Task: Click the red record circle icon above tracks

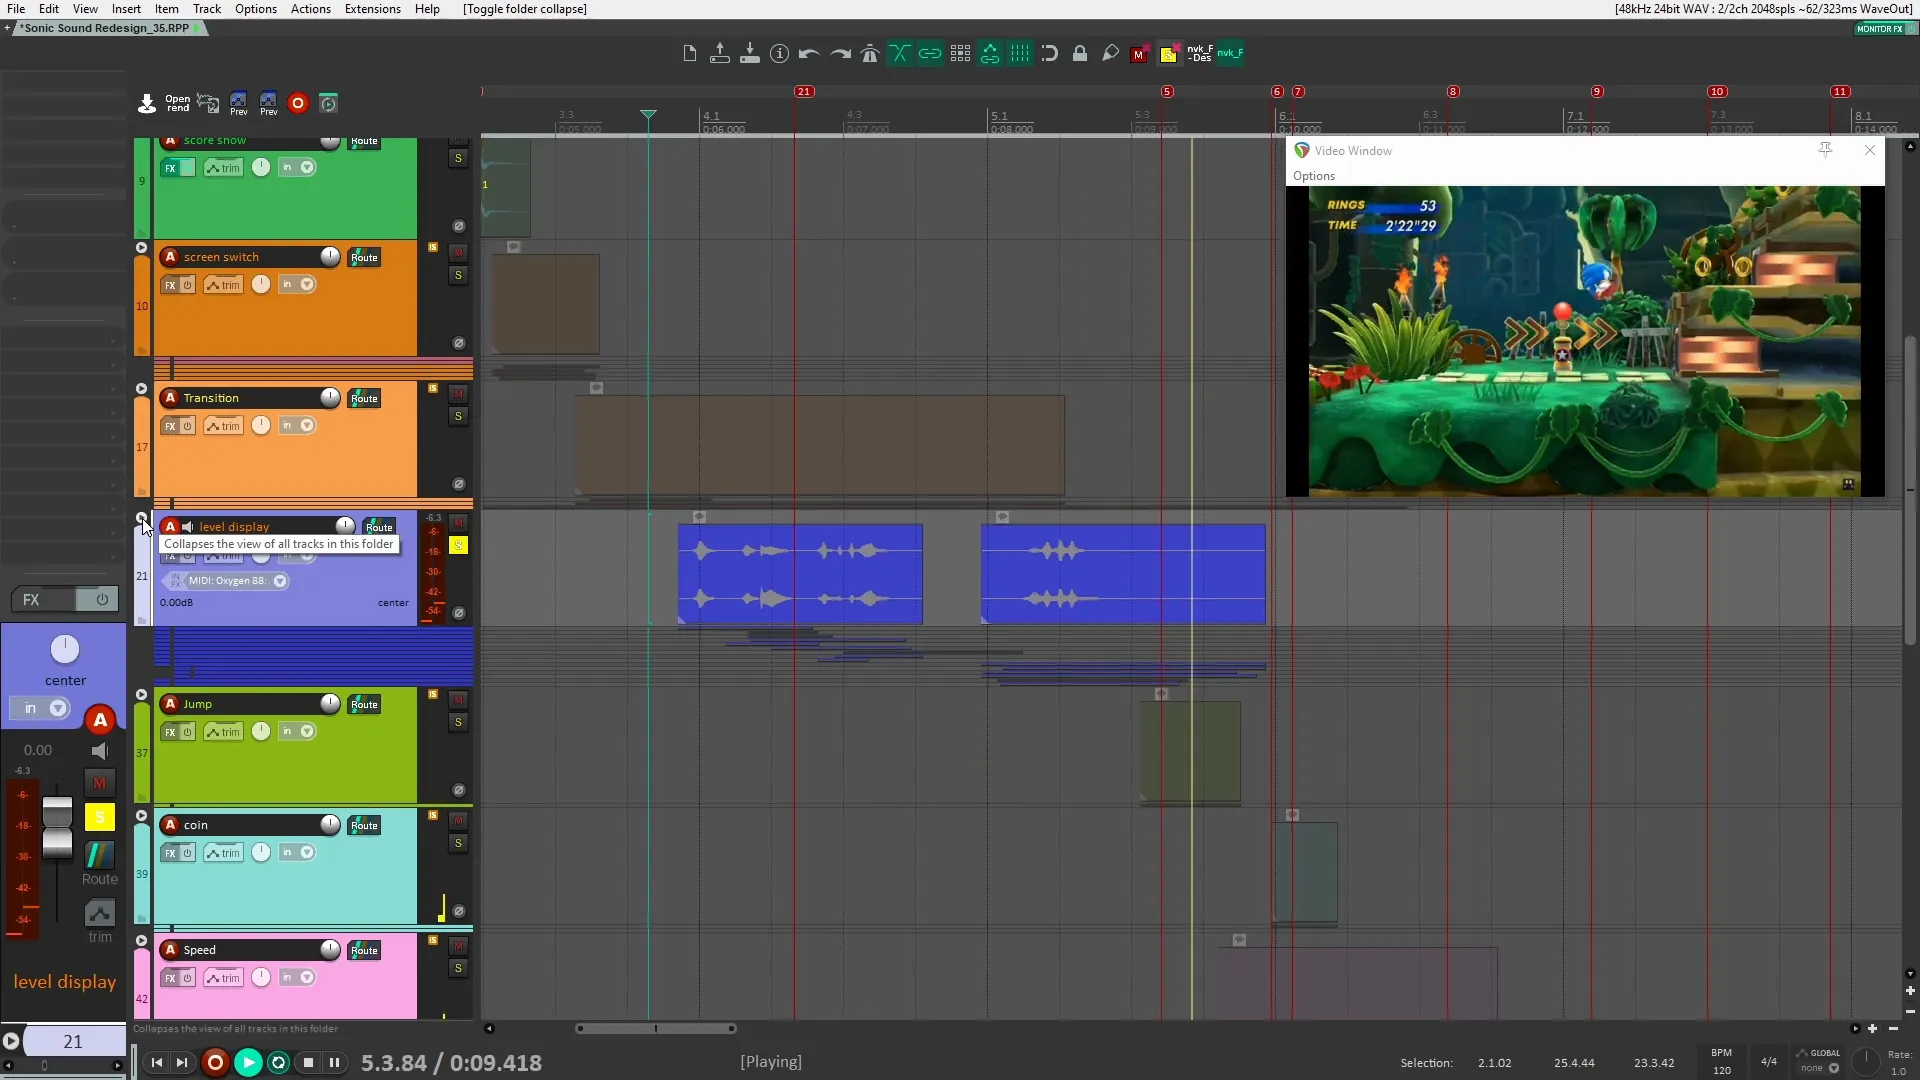Action: coord(298,103)
